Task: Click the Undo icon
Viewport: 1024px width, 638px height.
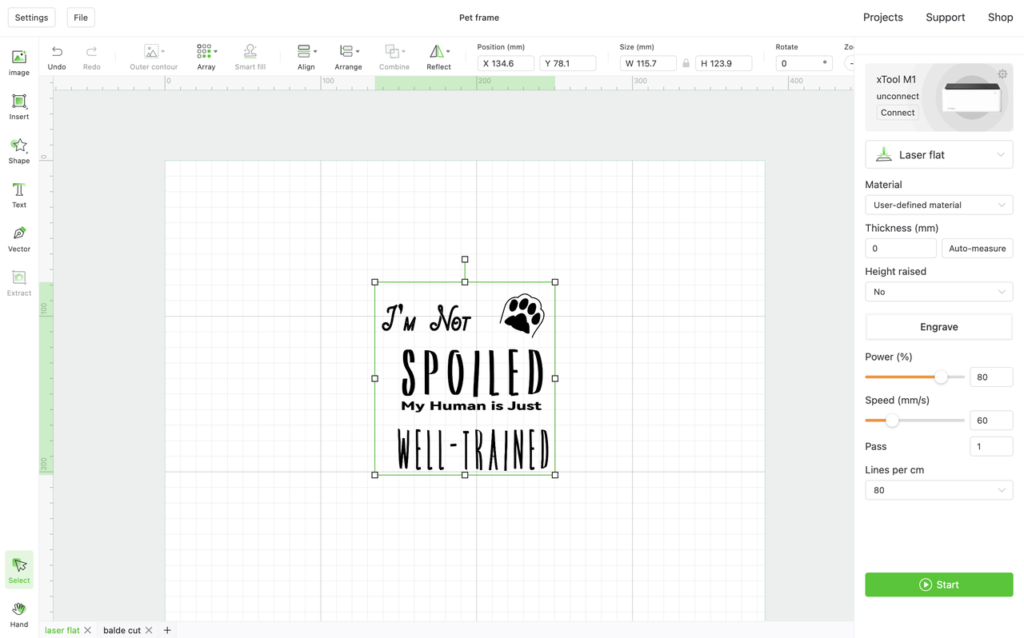Action: [57, 56]
